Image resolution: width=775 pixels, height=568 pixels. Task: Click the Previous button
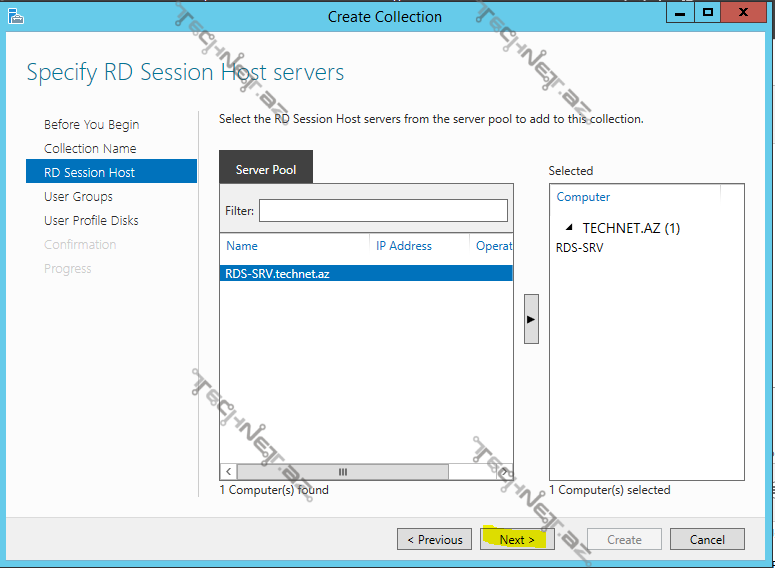pyautogui.click(x=435, y=539)
